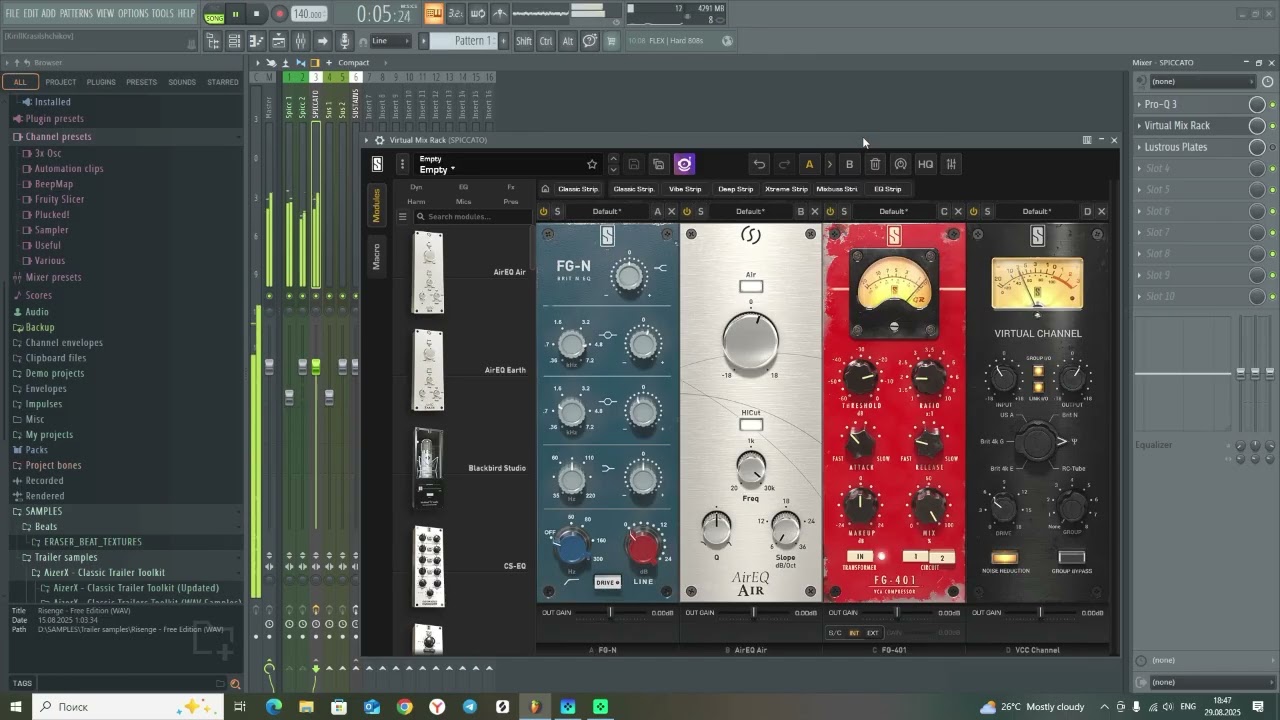The width and height of the screenshot is (1280, 720).
Task: Toggle the DRIVE switch on FG-N
Action: pyautogui.click(x=607, y=582)
